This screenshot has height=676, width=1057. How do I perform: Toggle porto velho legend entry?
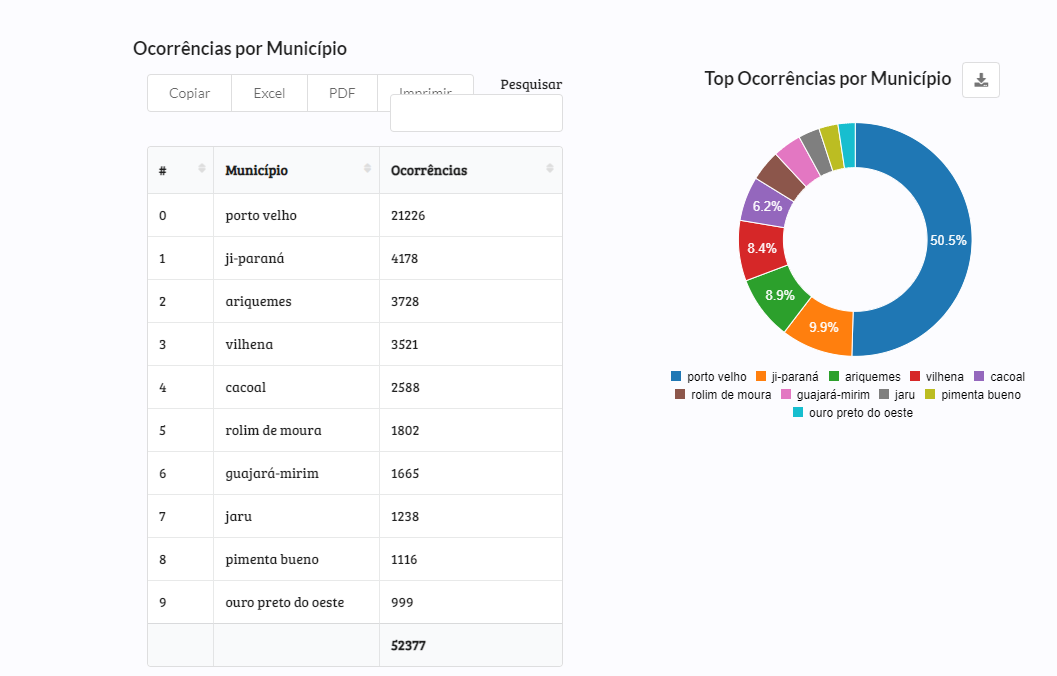pyautogui.click(x=708, y=377)
